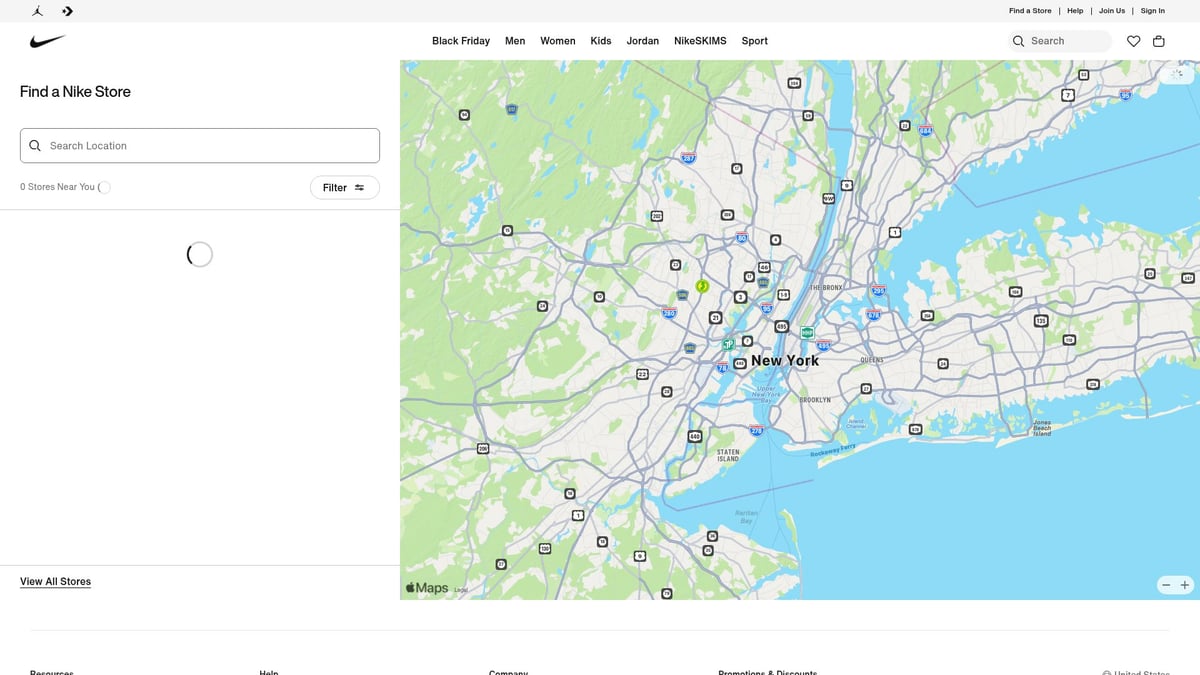The height and width of the screenshot is (675, 1200).
Task: Open the store Filter options
Action: point(344,188)
